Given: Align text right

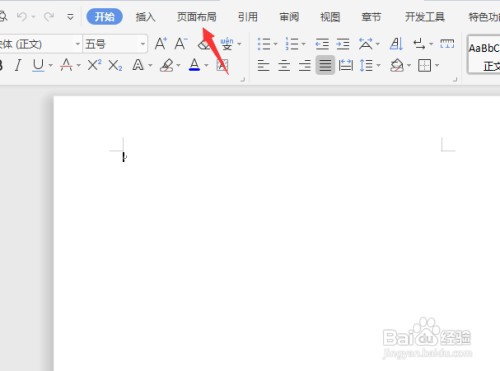Looking at the screenshot, I should pyautogui.click(x=305, y=65).
